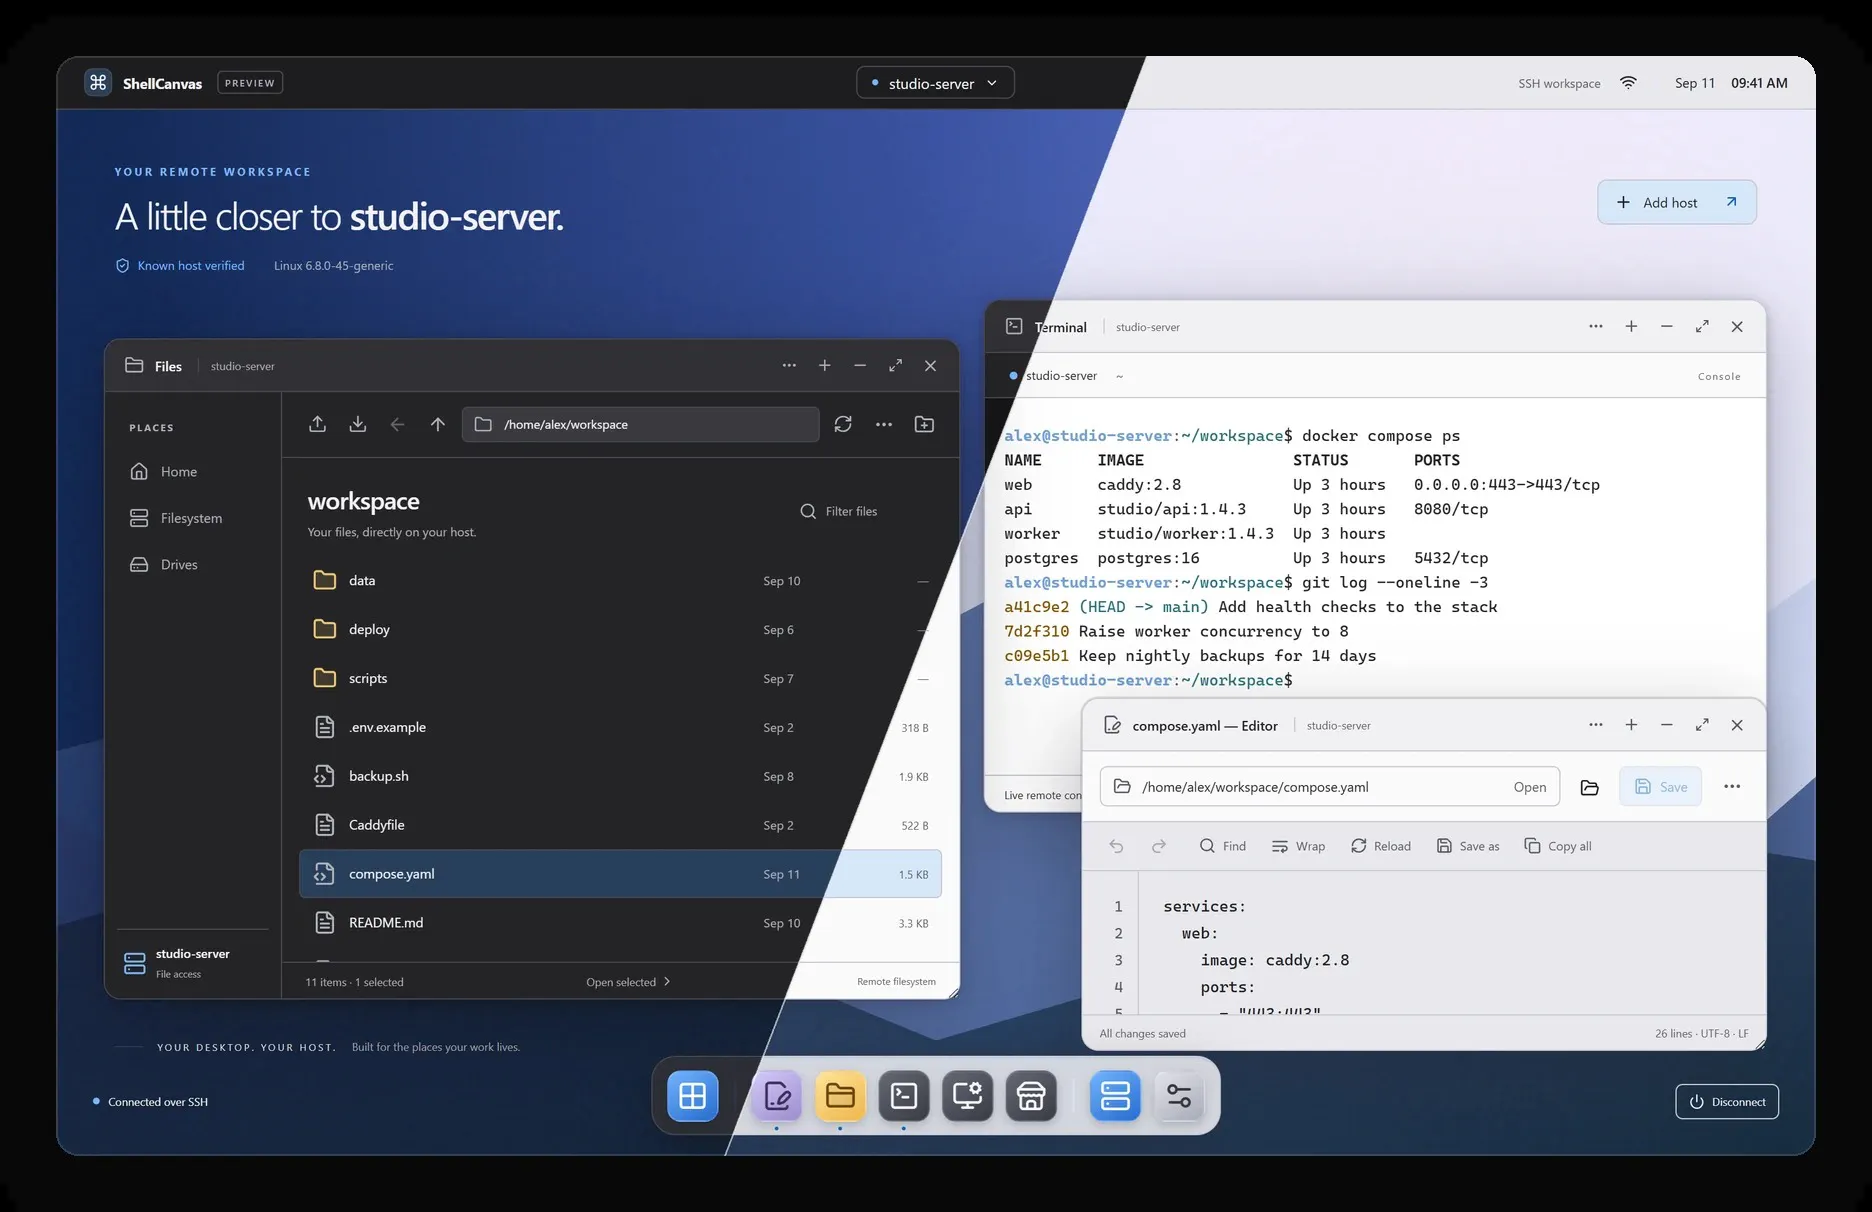1872x1212 pixels.
Task: Go up one folder in Files
Action: coord(437,424)
